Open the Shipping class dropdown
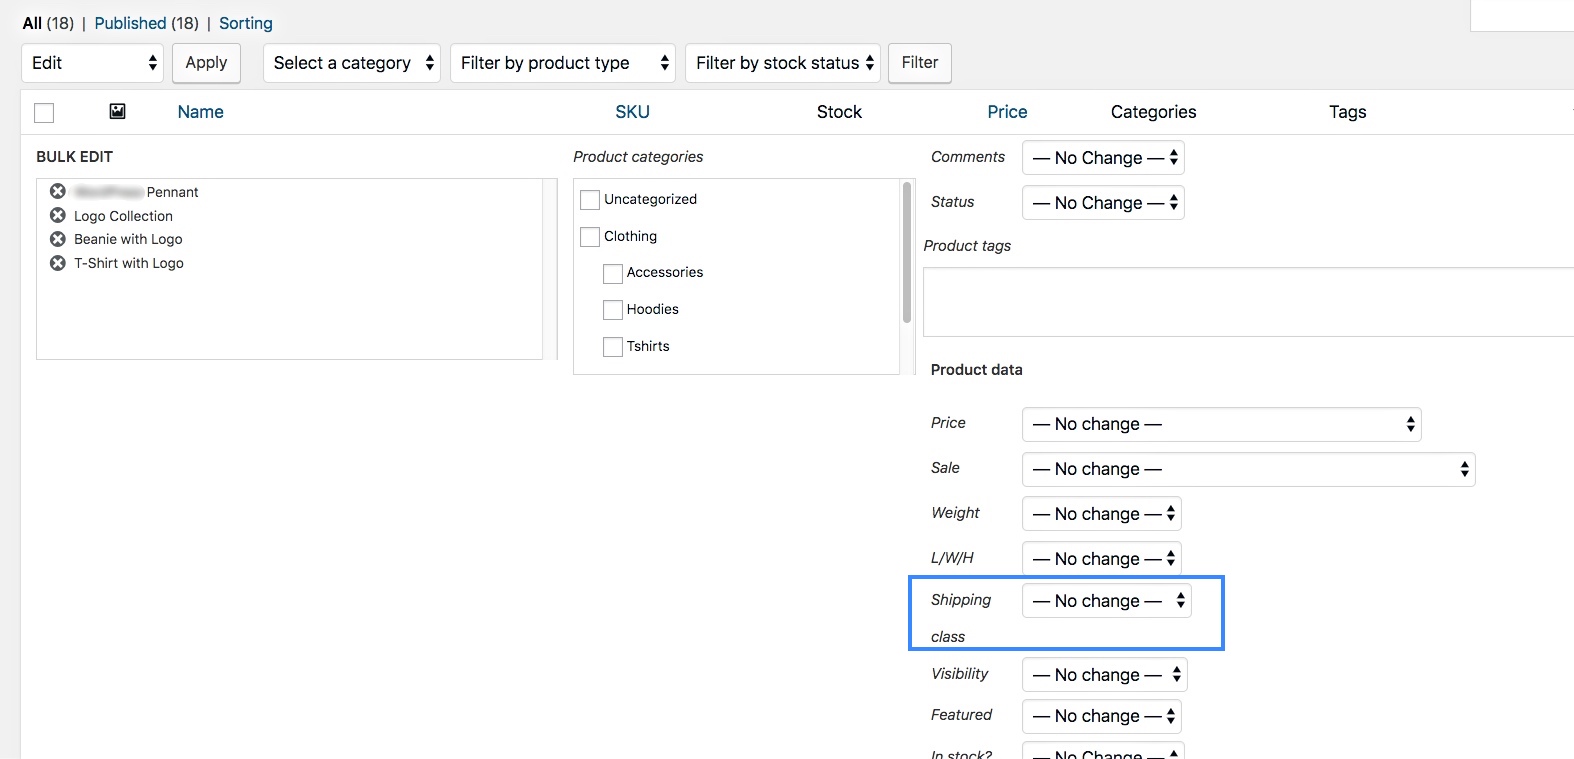1574x759 pixels. pos(1106,601)
